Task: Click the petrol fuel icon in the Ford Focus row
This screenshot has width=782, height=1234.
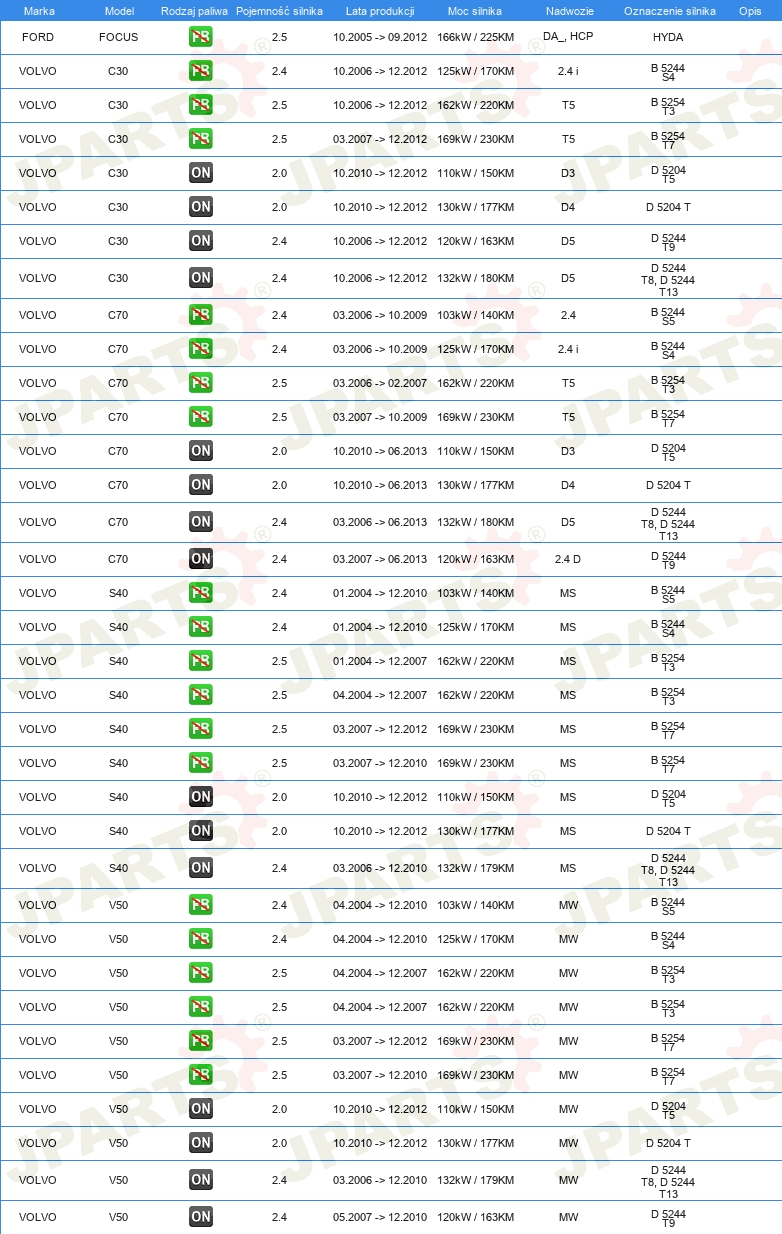Action: click(201, 37)
